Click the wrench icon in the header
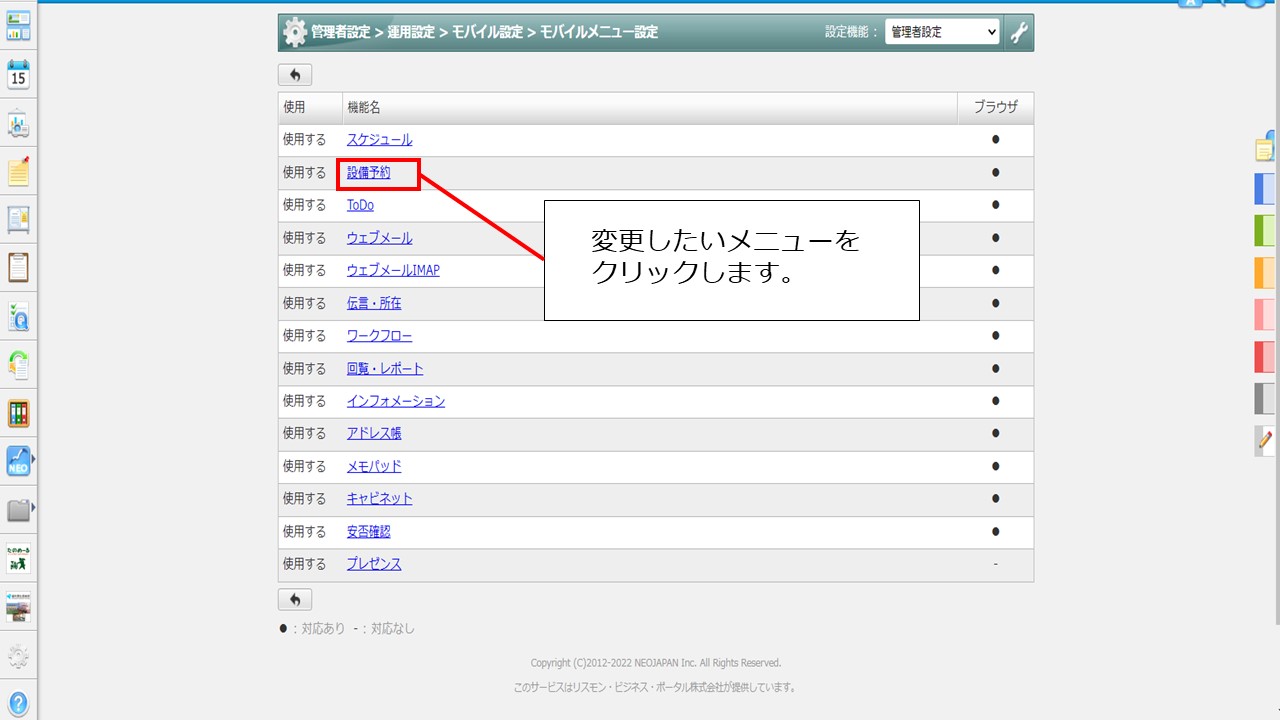Viewport: 1280px width, 720px height. [1019, 32]
